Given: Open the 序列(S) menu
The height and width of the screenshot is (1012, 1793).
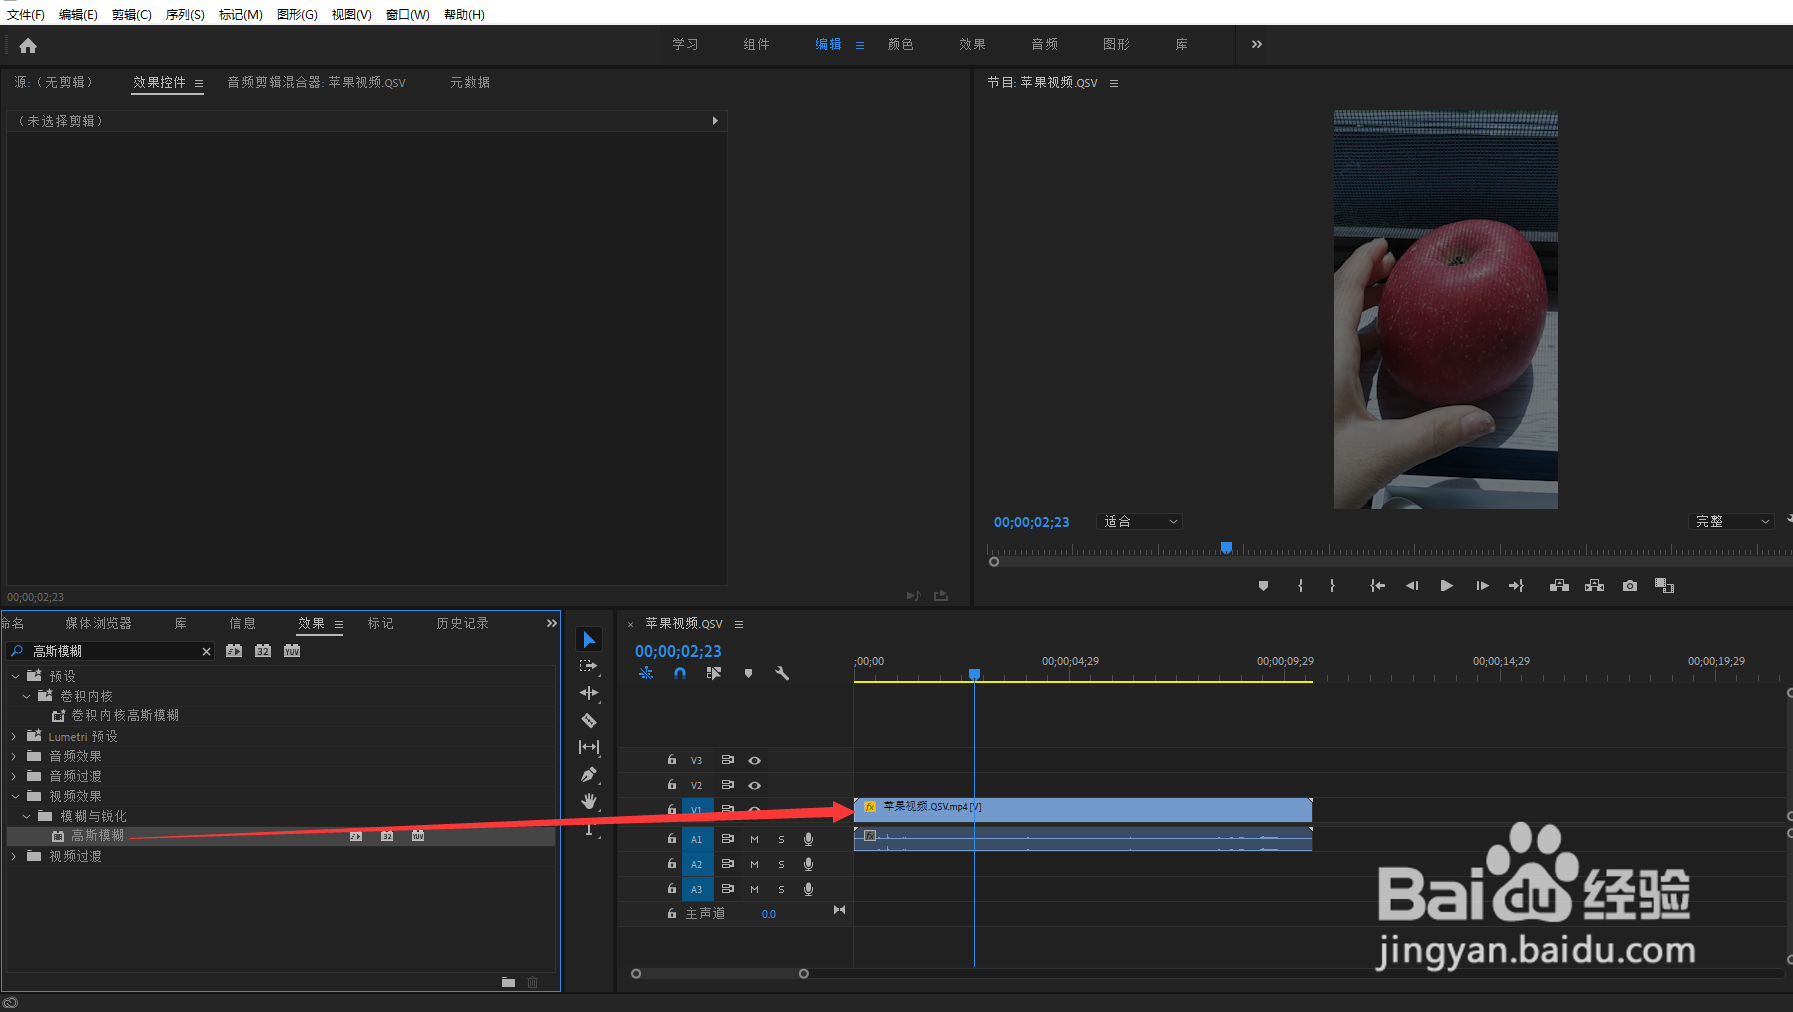Looking at the screenshot, I should [x=185, y=15].
